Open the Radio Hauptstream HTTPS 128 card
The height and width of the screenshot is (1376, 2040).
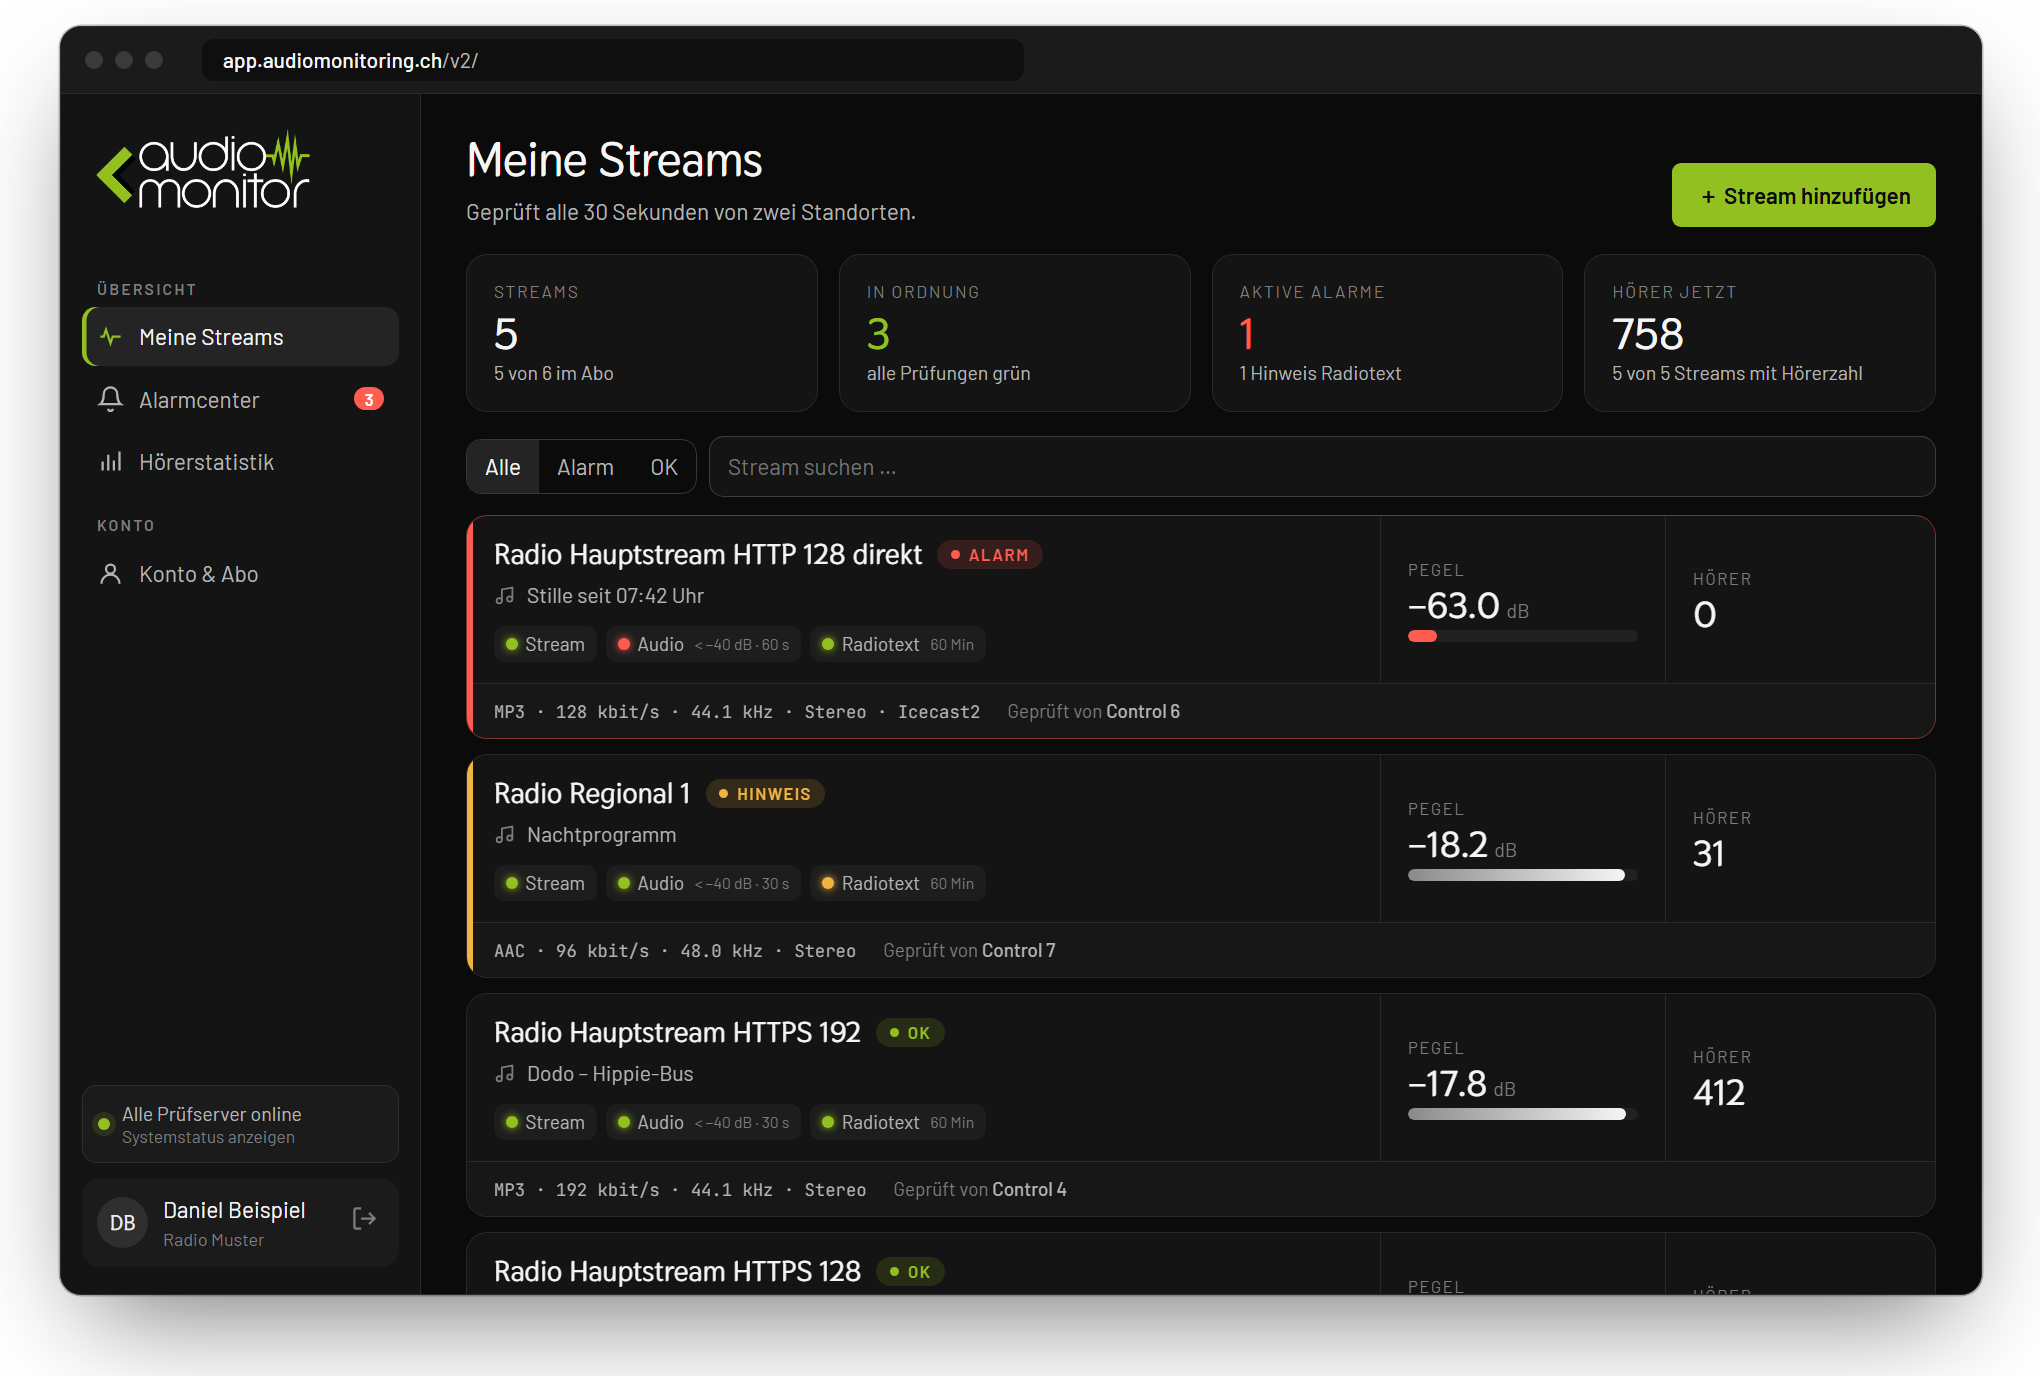1200,1265
